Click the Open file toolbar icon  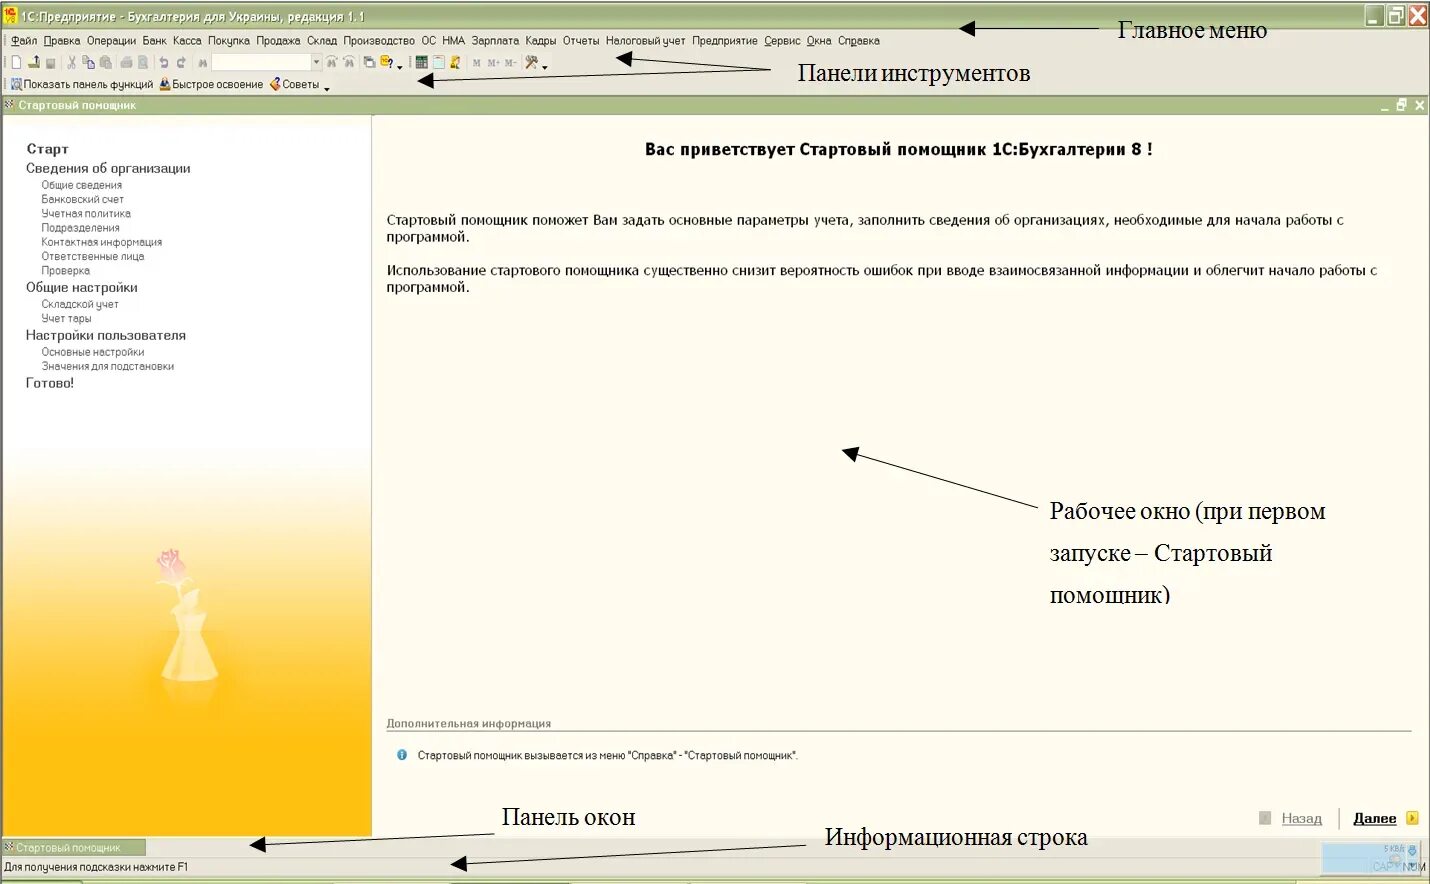coord(34,62)
